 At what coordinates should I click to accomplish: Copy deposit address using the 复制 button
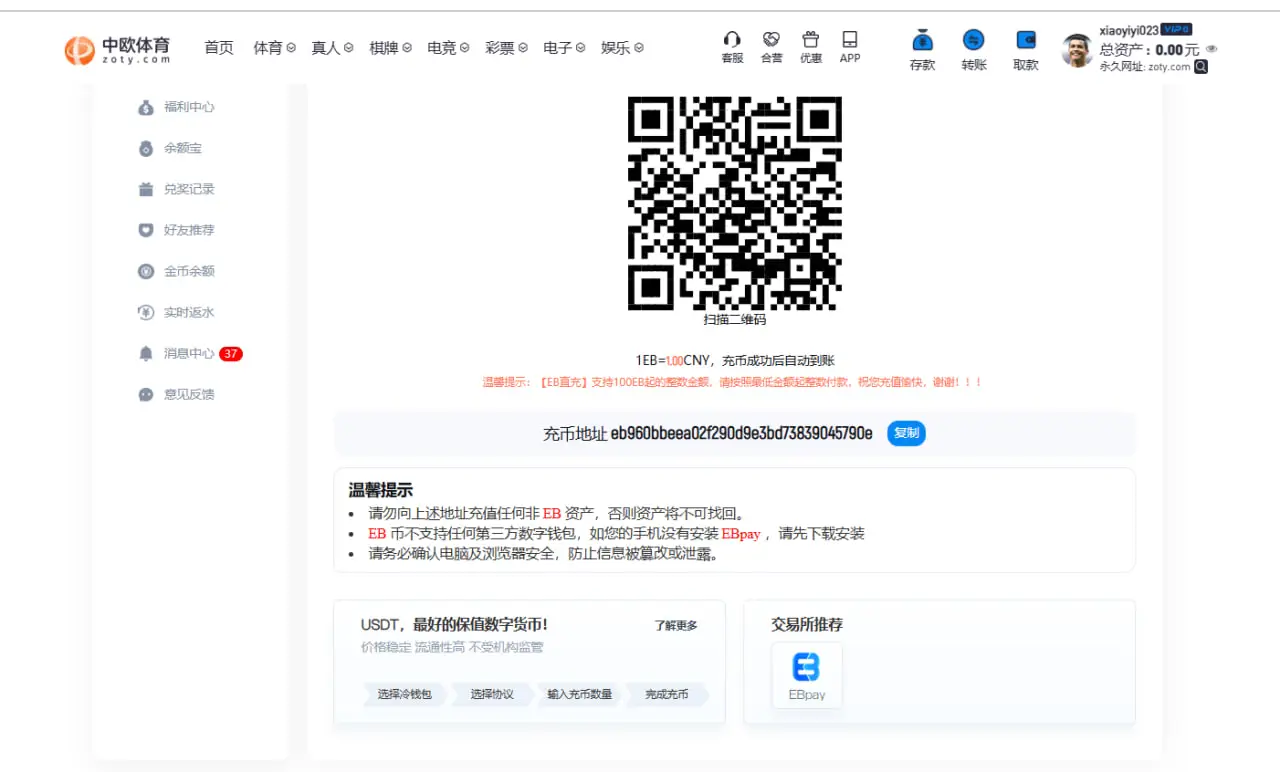point(906,433)
